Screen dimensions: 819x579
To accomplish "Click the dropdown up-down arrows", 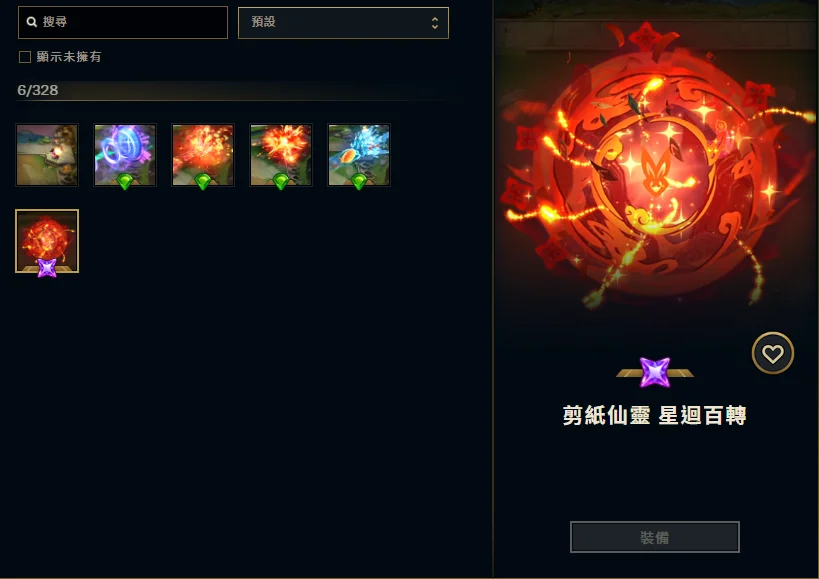I will pyautogui.click(x=435, y=22).
